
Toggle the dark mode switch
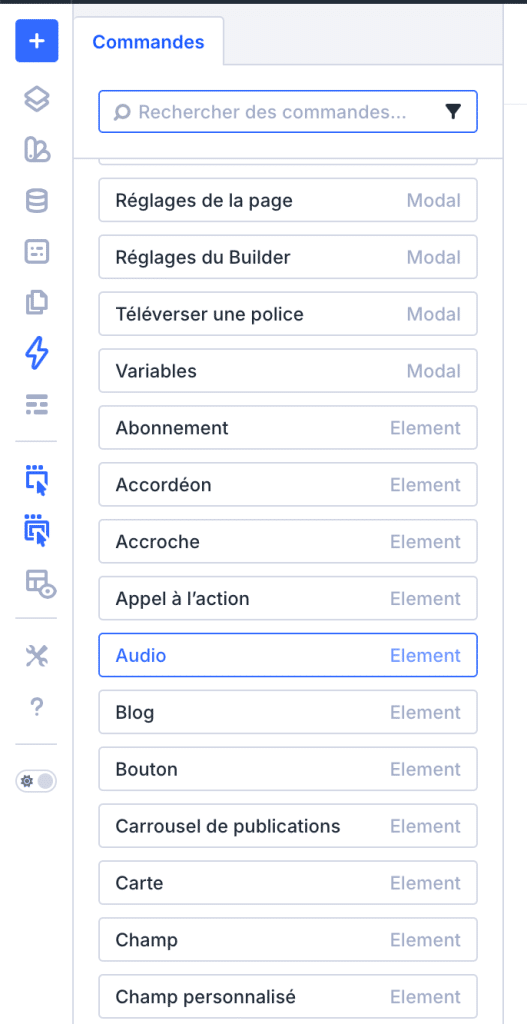point(37,781)
